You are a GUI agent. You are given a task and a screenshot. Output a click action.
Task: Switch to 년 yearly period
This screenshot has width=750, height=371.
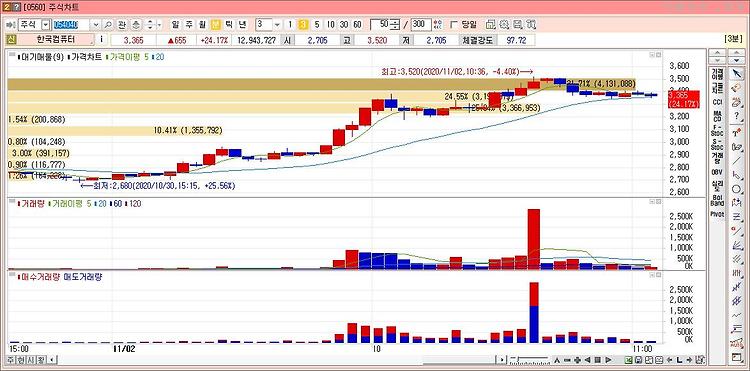pos(242,24)
